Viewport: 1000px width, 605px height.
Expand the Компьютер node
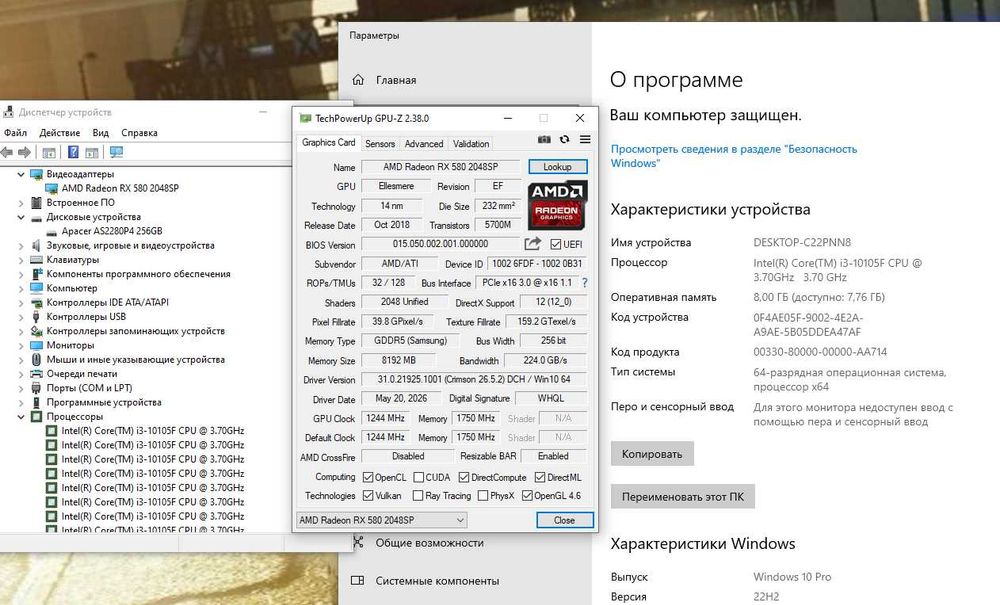(21, 288)
